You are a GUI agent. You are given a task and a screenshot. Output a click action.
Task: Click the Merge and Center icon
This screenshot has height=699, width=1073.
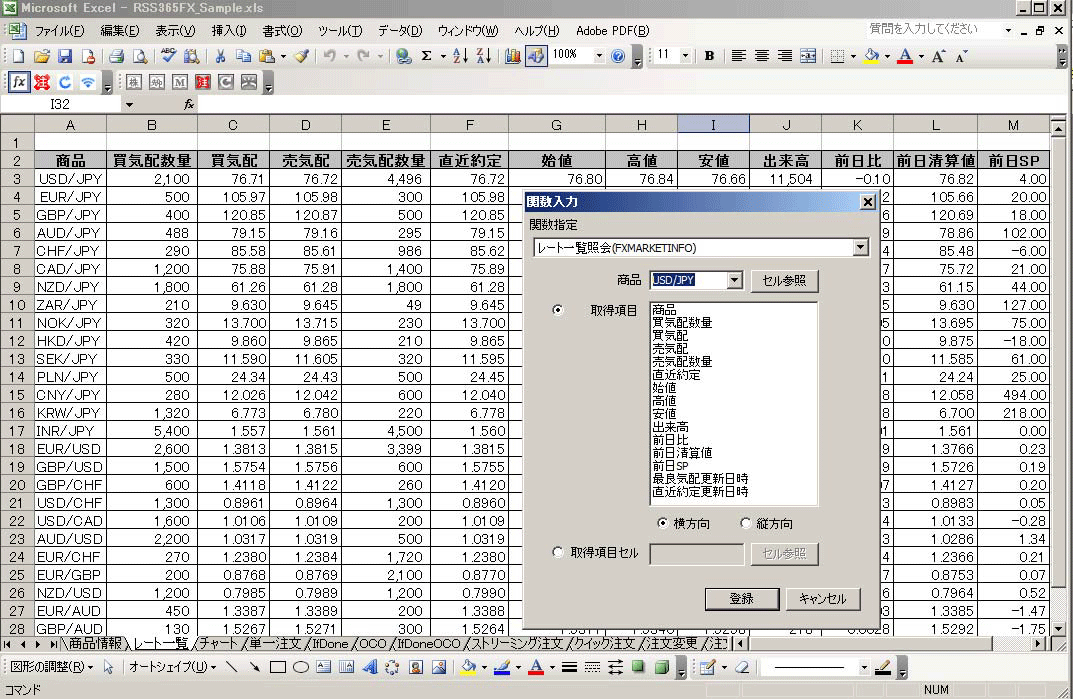click(808, 56)
